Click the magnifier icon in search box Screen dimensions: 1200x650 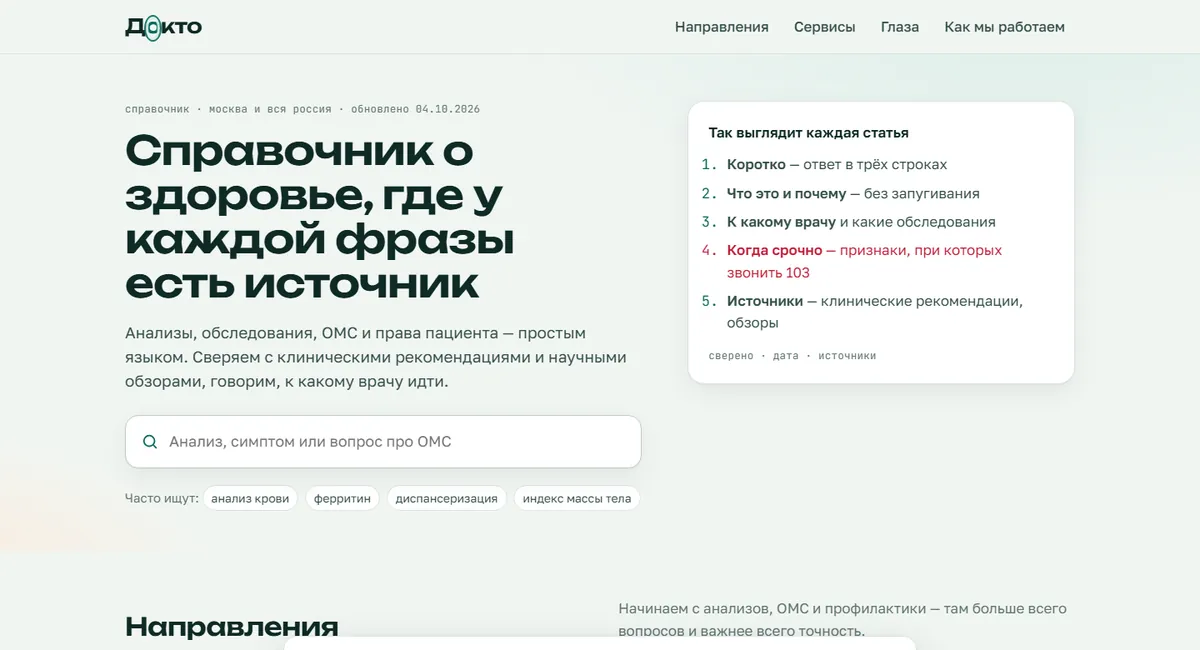150,442
